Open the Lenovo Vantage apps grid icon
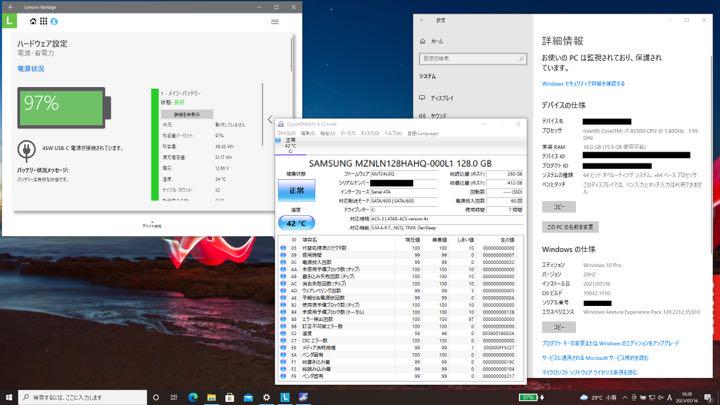This screenshot has width=720, height=405. point(43,21)
